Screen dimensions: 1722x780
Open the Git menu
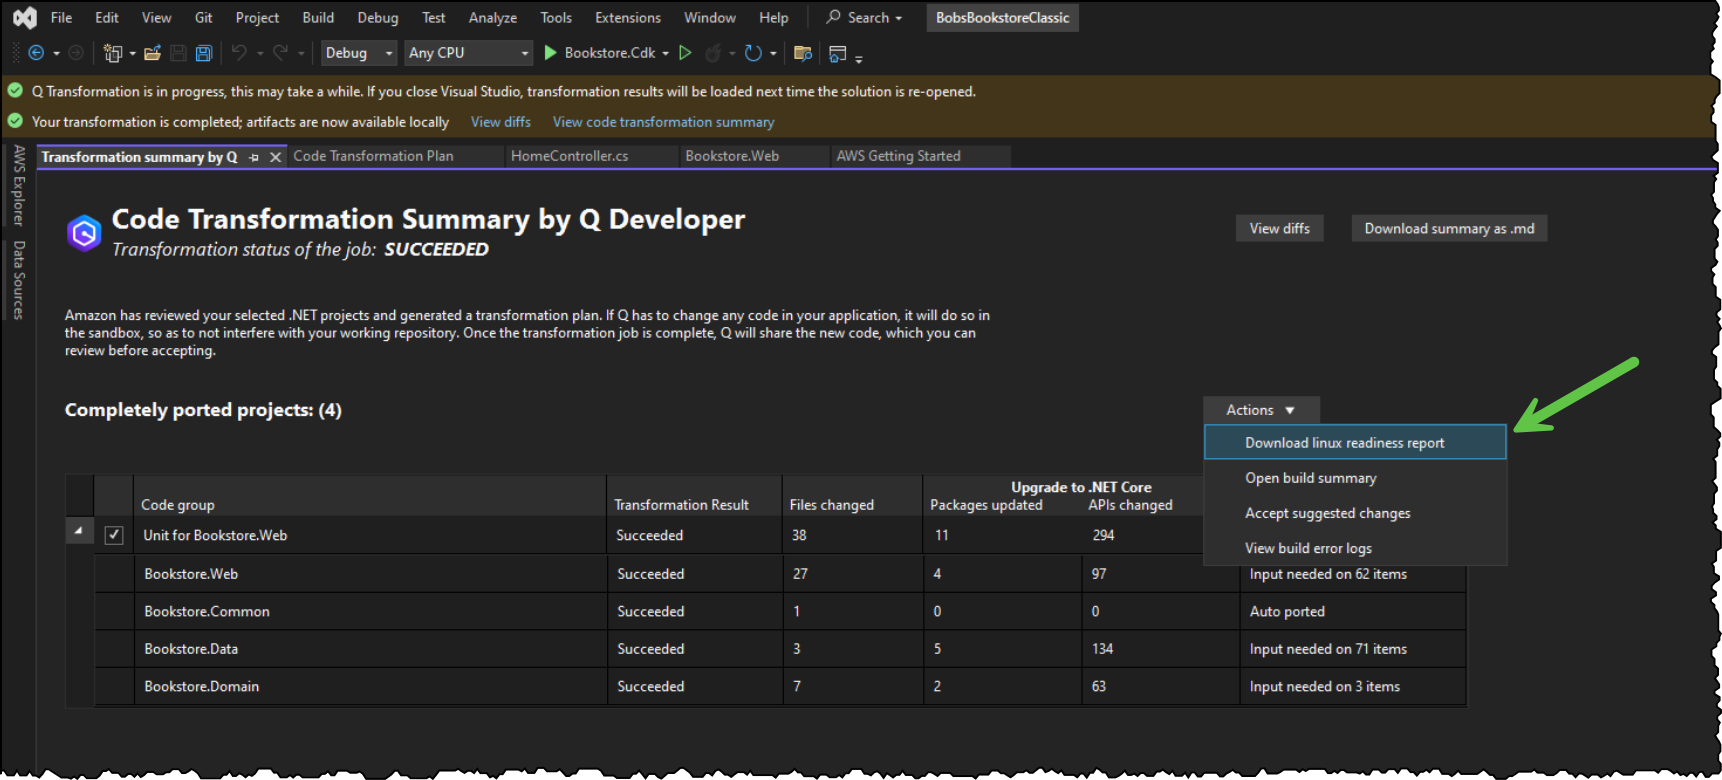pyautogui.click(x=203, y=18)
